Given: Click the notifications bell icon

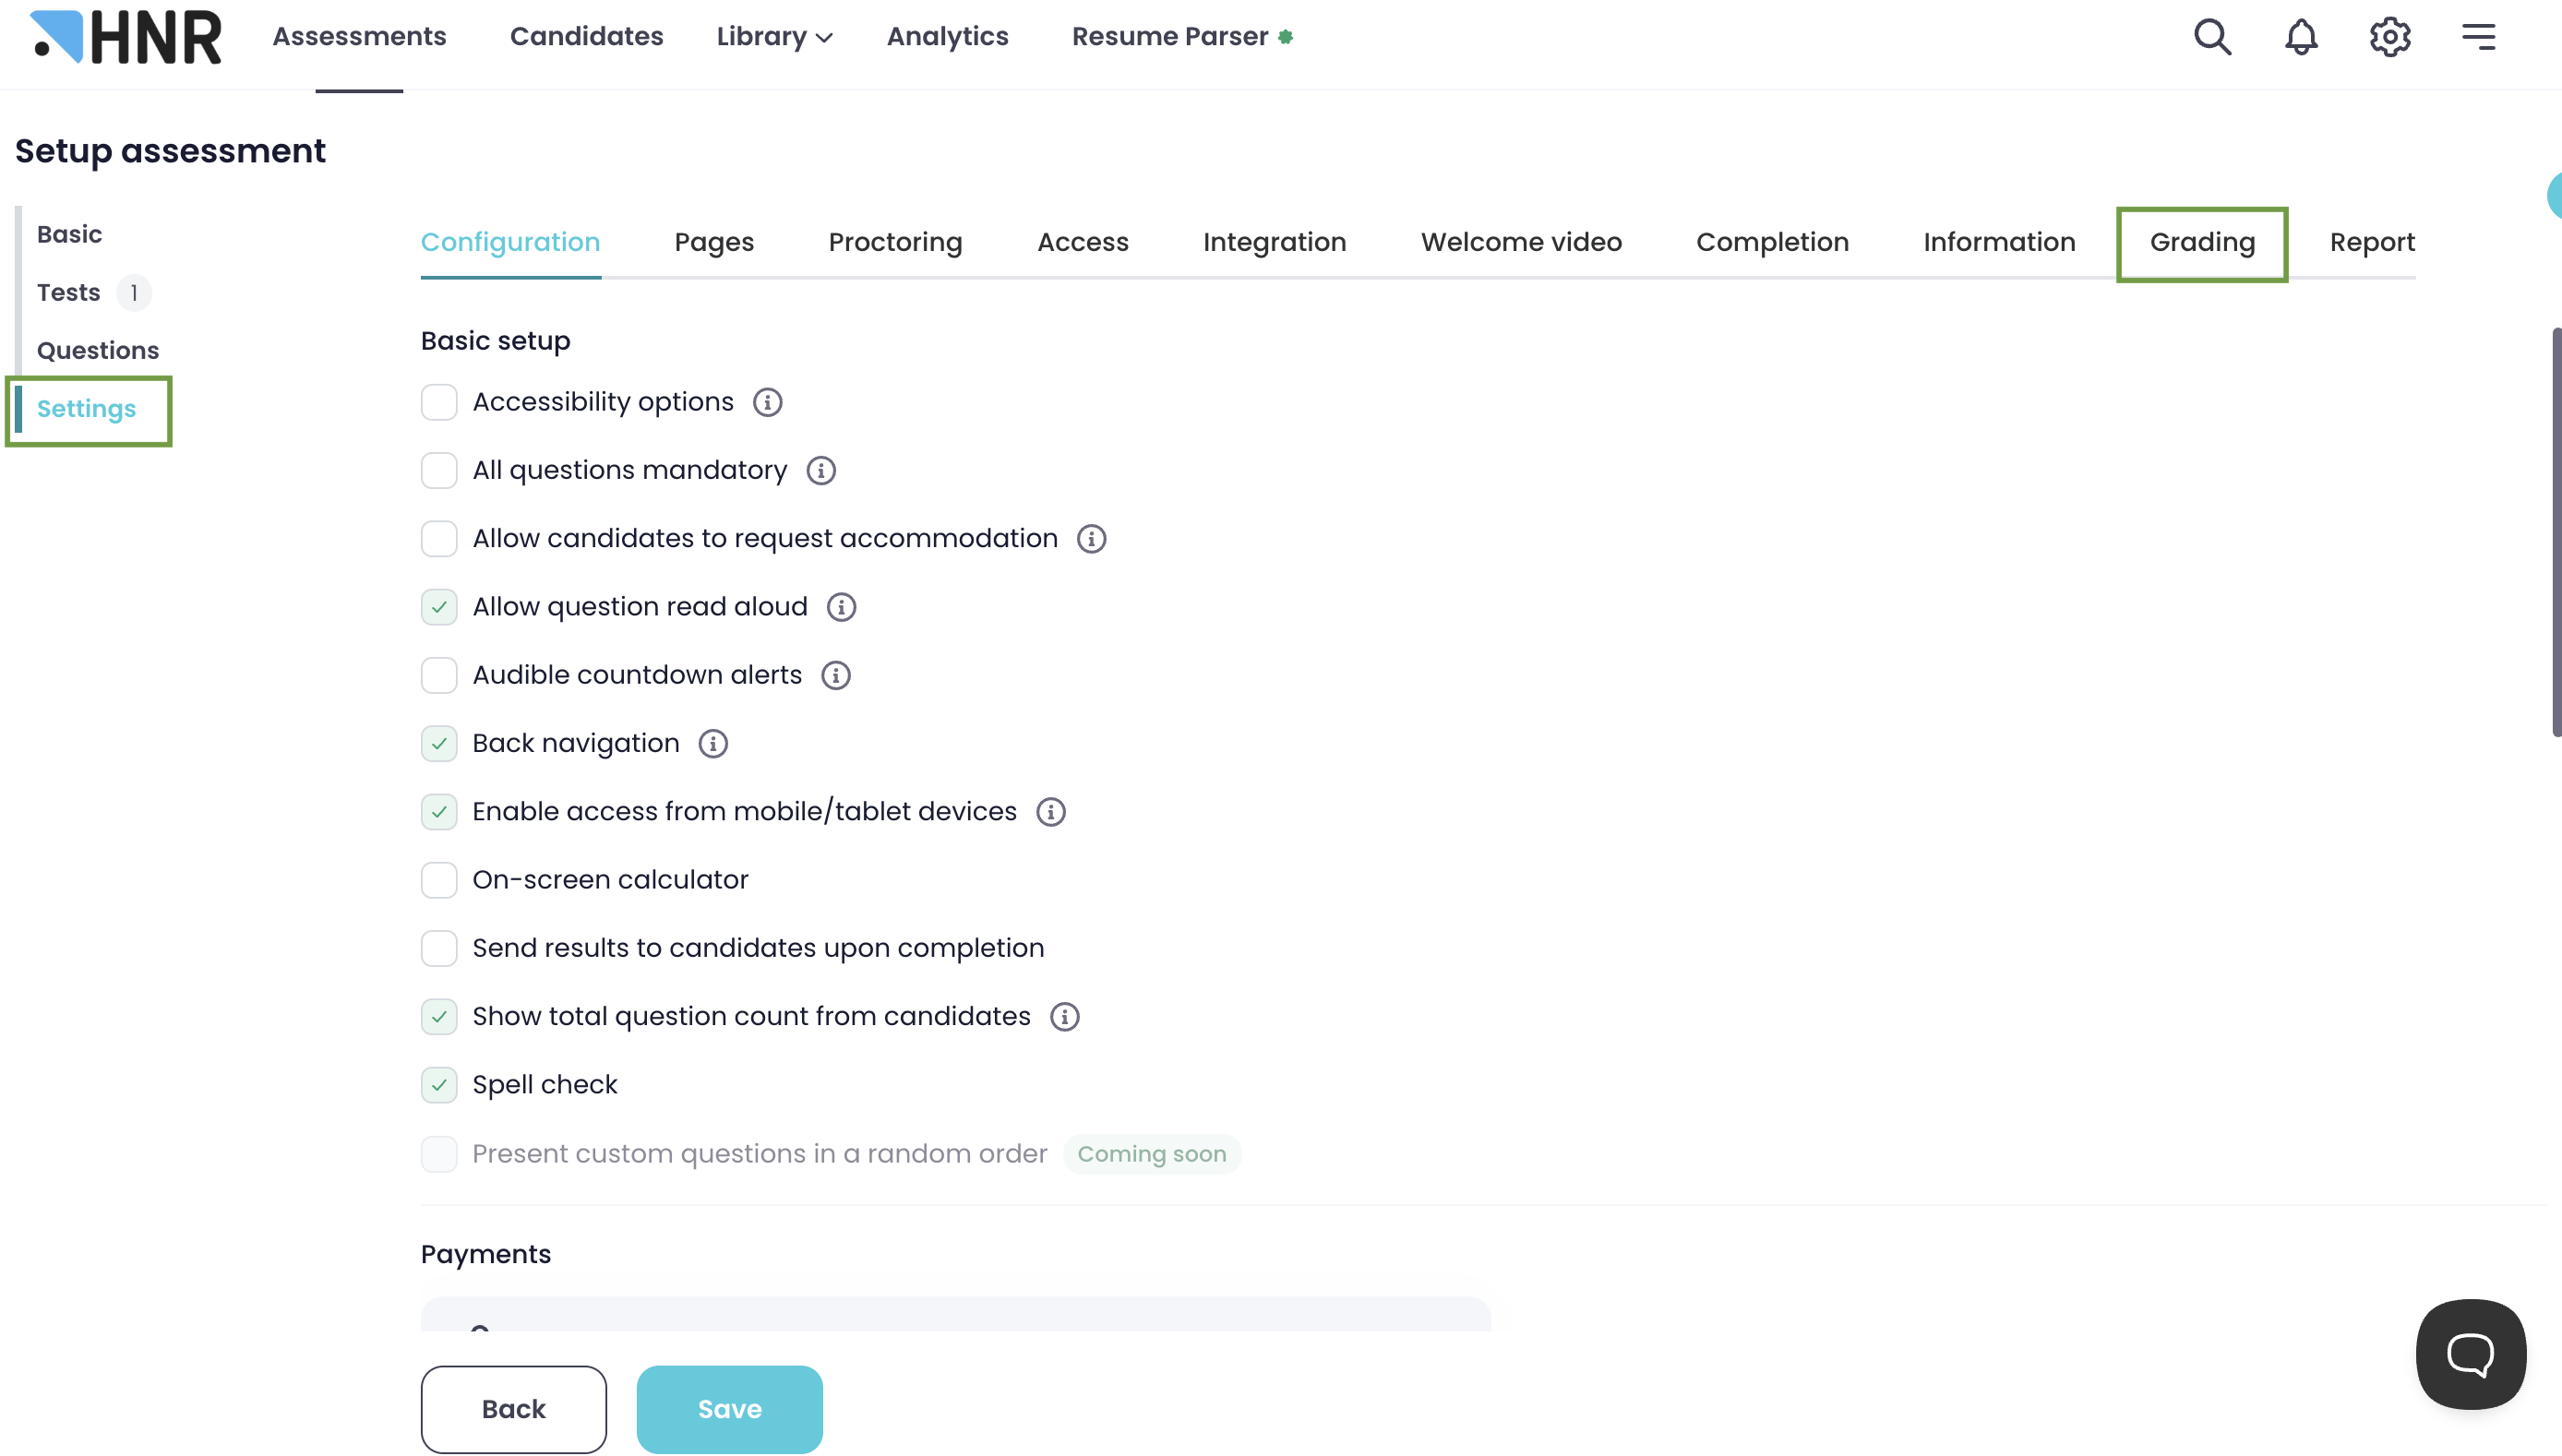Looking at the screenshot, I should pos(2301,37).
